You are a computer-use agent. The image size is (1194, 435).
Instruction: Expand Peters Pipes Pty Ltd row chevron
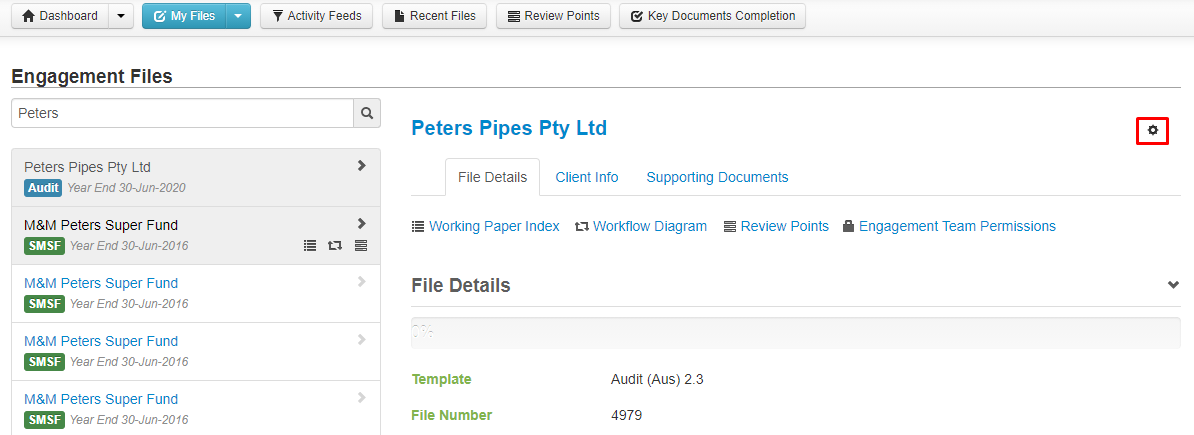click(x=362, y=165)
